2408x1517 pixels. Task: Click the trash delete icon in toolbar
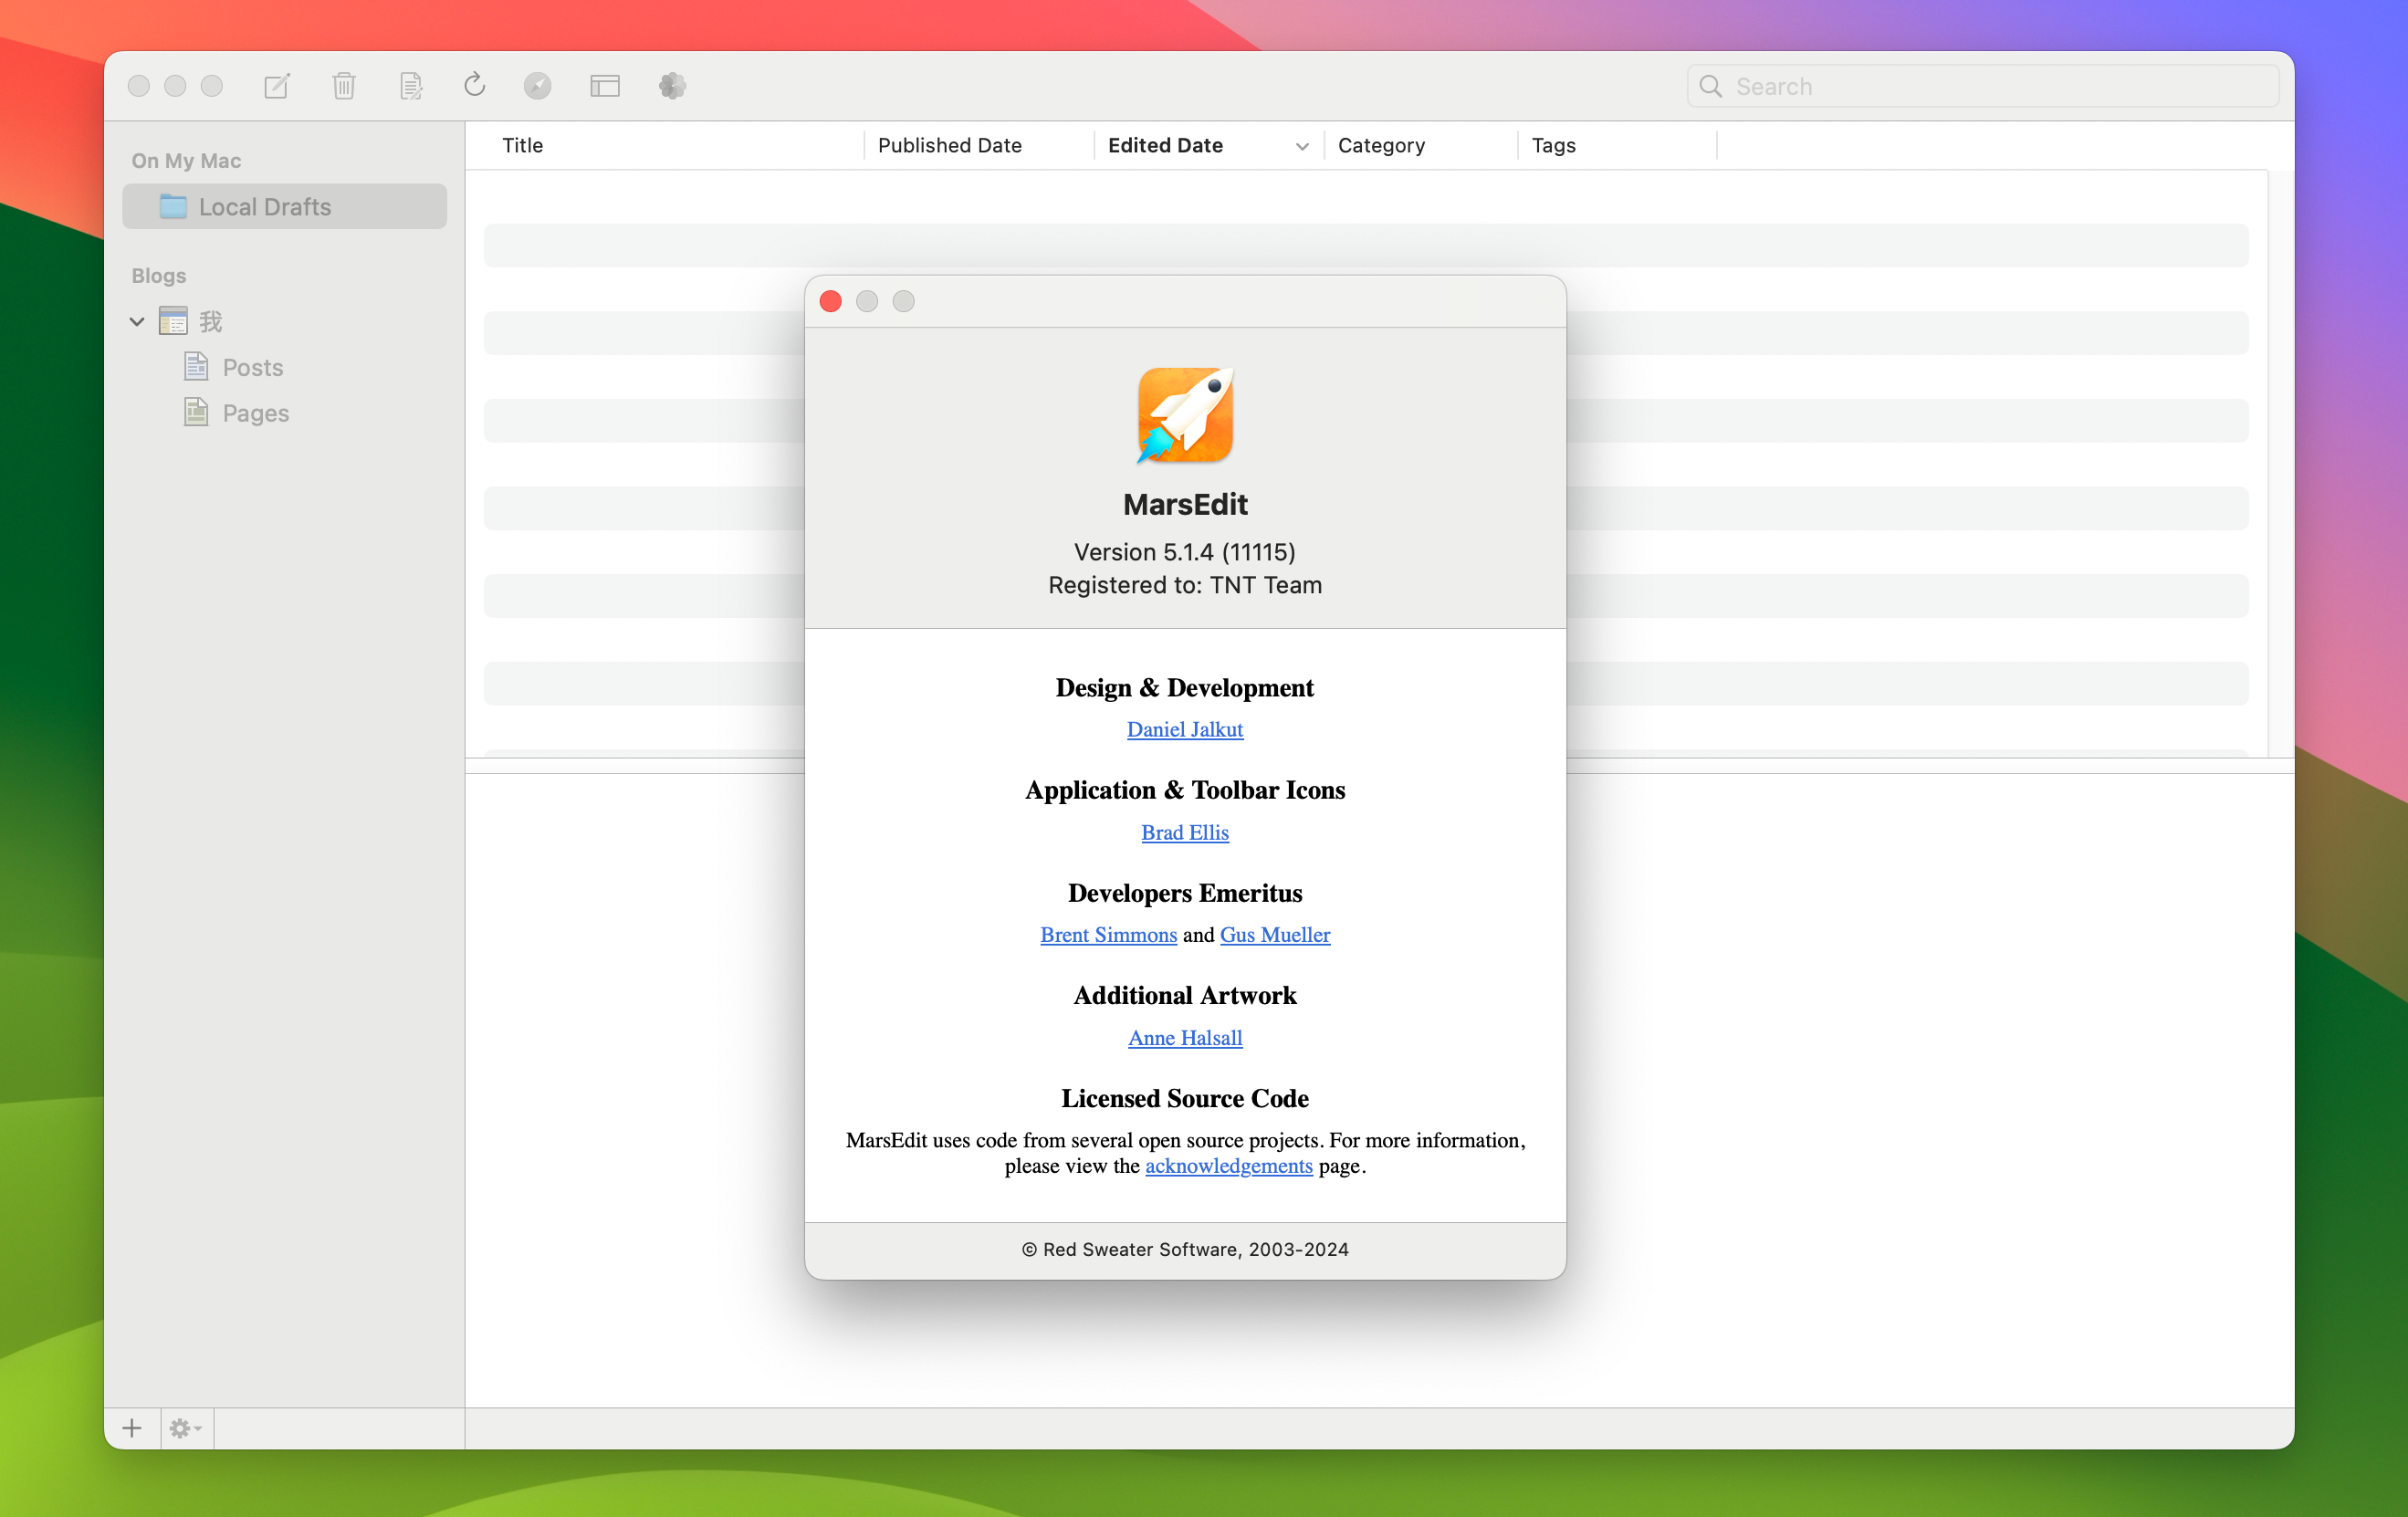pos(344,86)
